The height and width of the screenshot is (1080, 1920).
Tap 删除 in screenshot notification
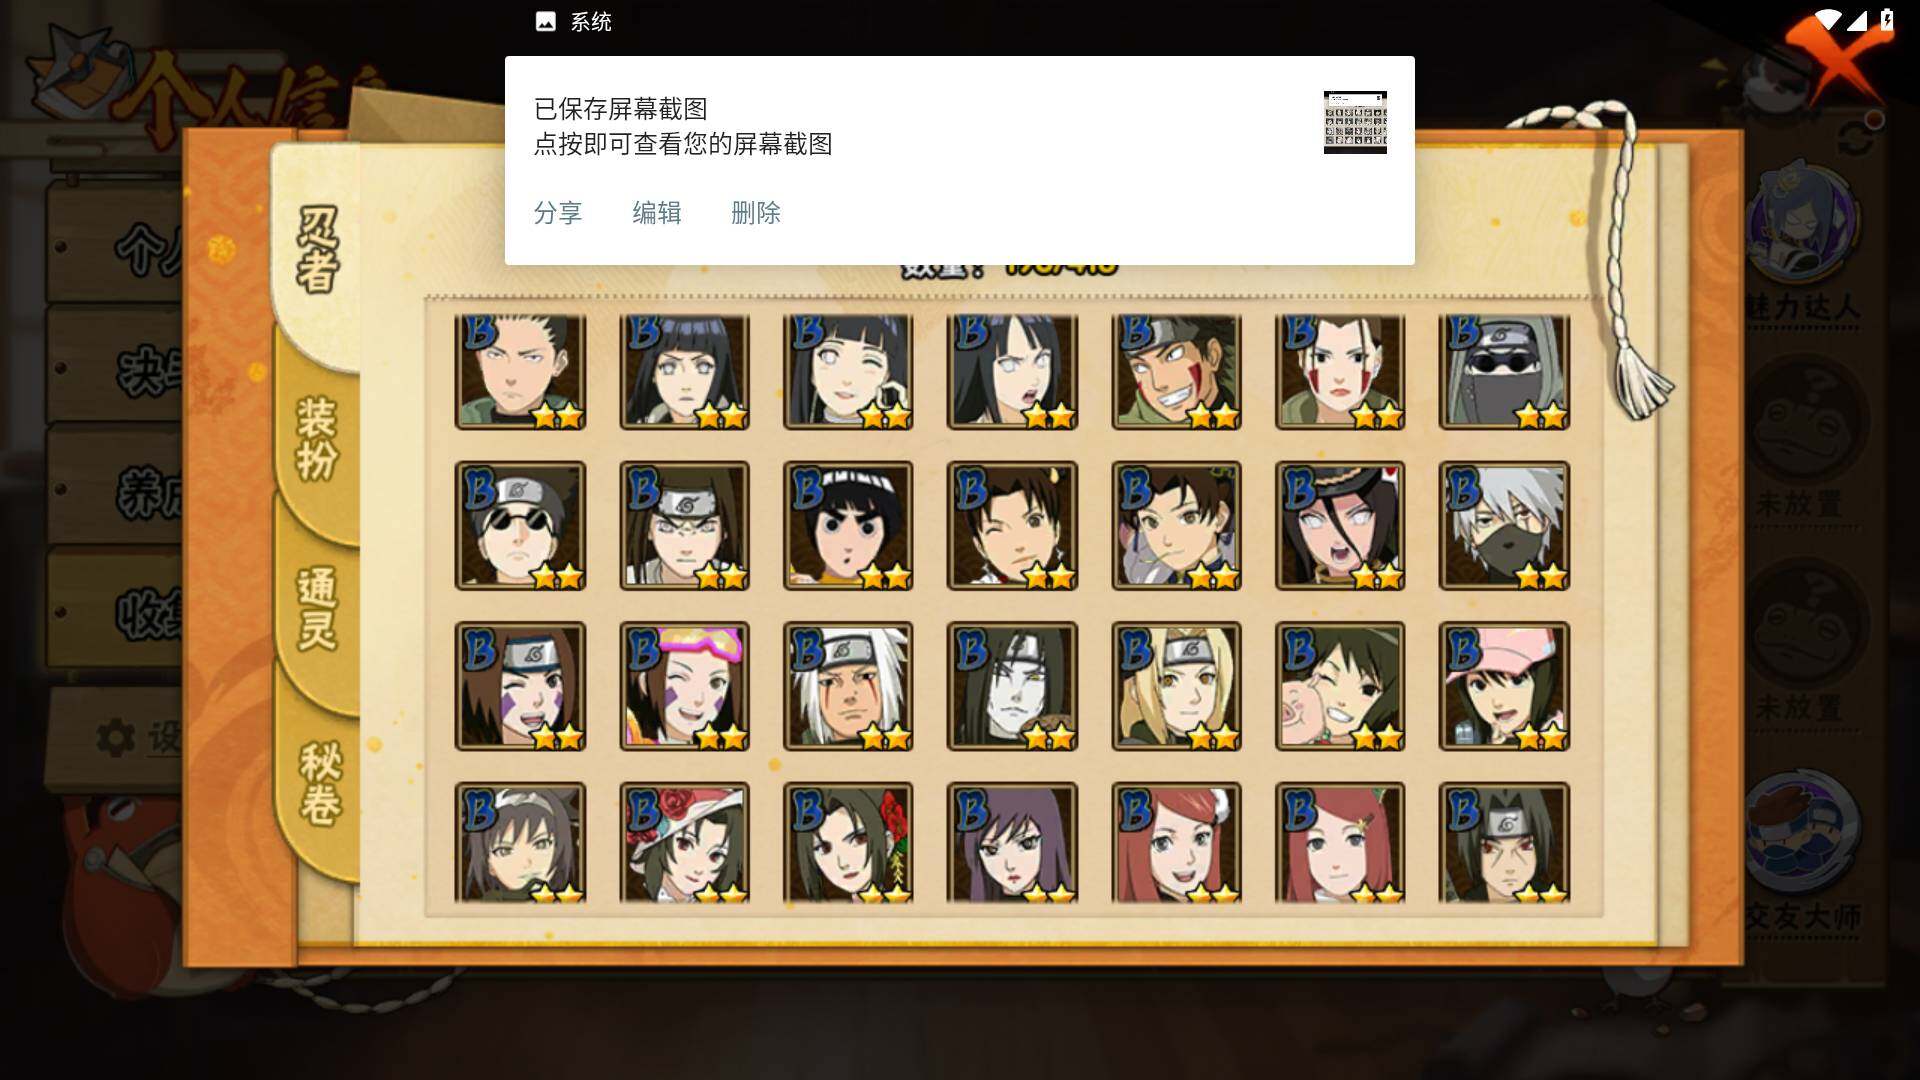click(x=756, y=213)
